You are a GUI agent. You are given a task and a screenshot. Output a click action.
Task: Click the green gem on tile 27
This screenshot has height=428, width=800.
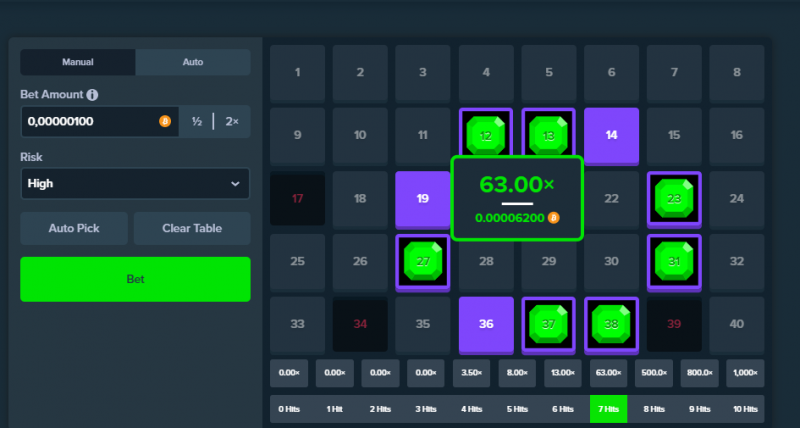423,261
